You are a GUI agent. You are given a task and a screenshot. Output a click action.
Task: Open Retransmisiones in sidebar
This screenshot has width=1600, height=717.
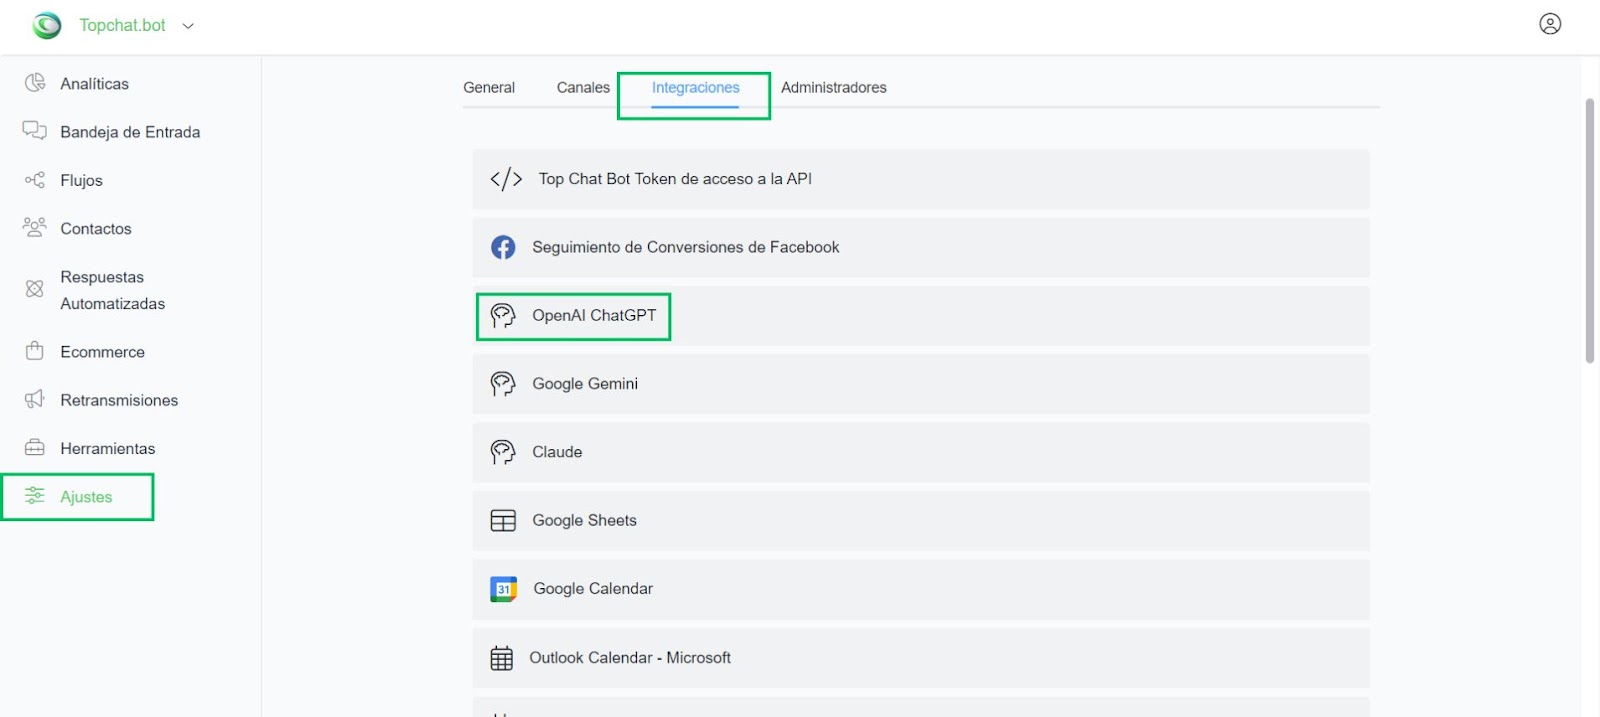(119, 400)
